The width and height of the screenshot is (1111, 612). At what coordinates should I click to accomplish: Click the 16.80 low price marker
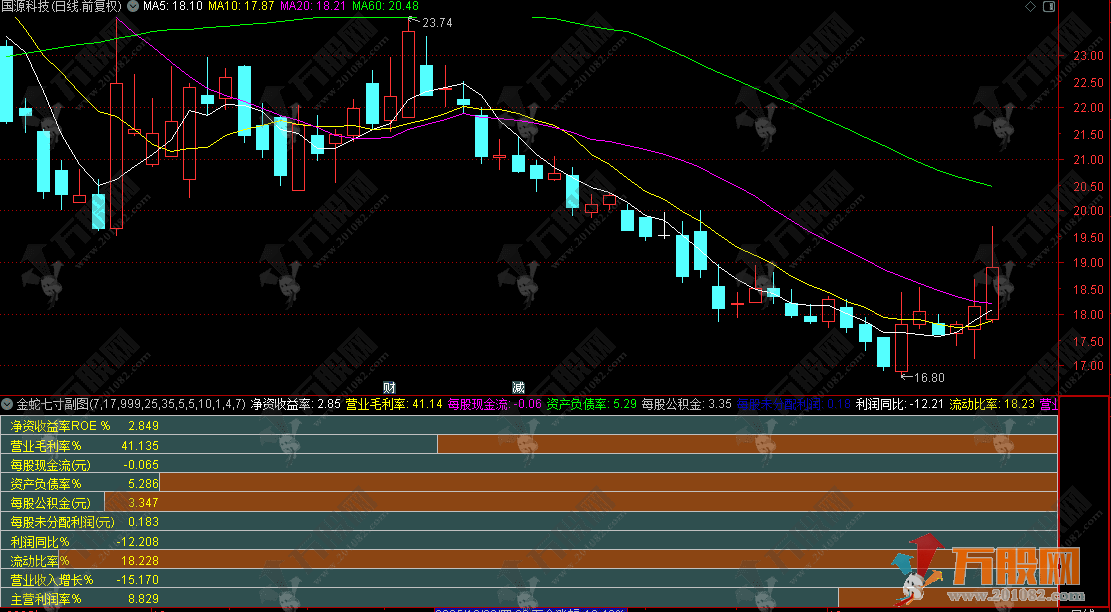coord(929,377)
